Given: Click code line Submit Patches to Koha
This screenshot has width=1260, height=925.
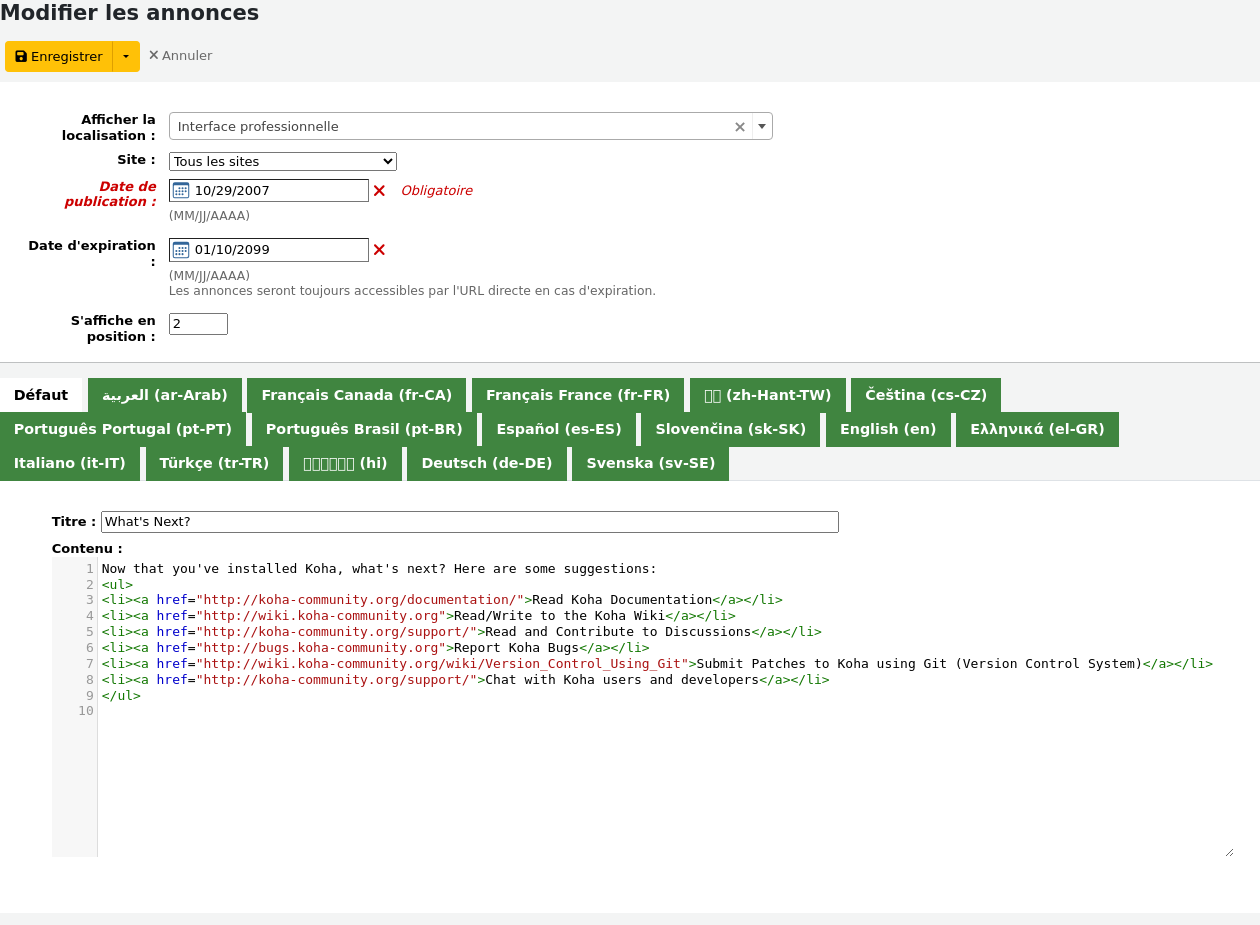Looking at the screenshot, I should pyautogui.click(x=657, y=664).
